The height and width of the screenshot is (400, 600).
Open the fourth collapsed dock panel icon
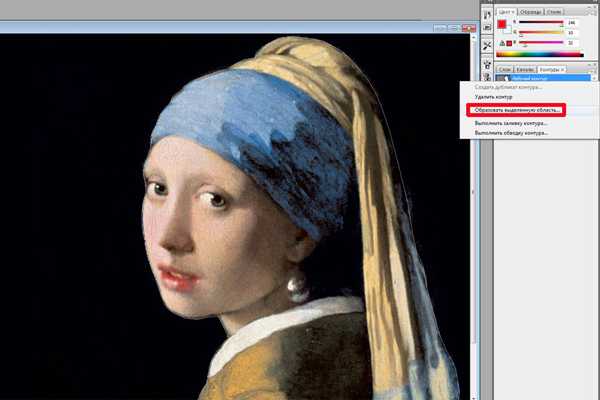[x=487, y=64]
